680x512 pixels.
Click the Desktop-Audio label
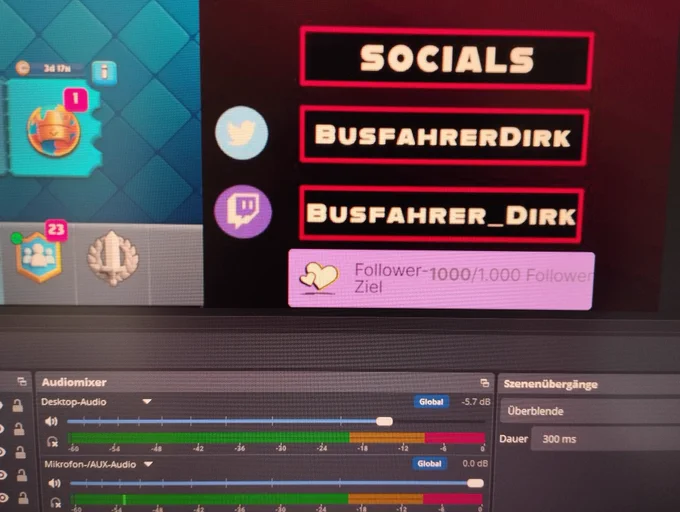click(74, 402)
